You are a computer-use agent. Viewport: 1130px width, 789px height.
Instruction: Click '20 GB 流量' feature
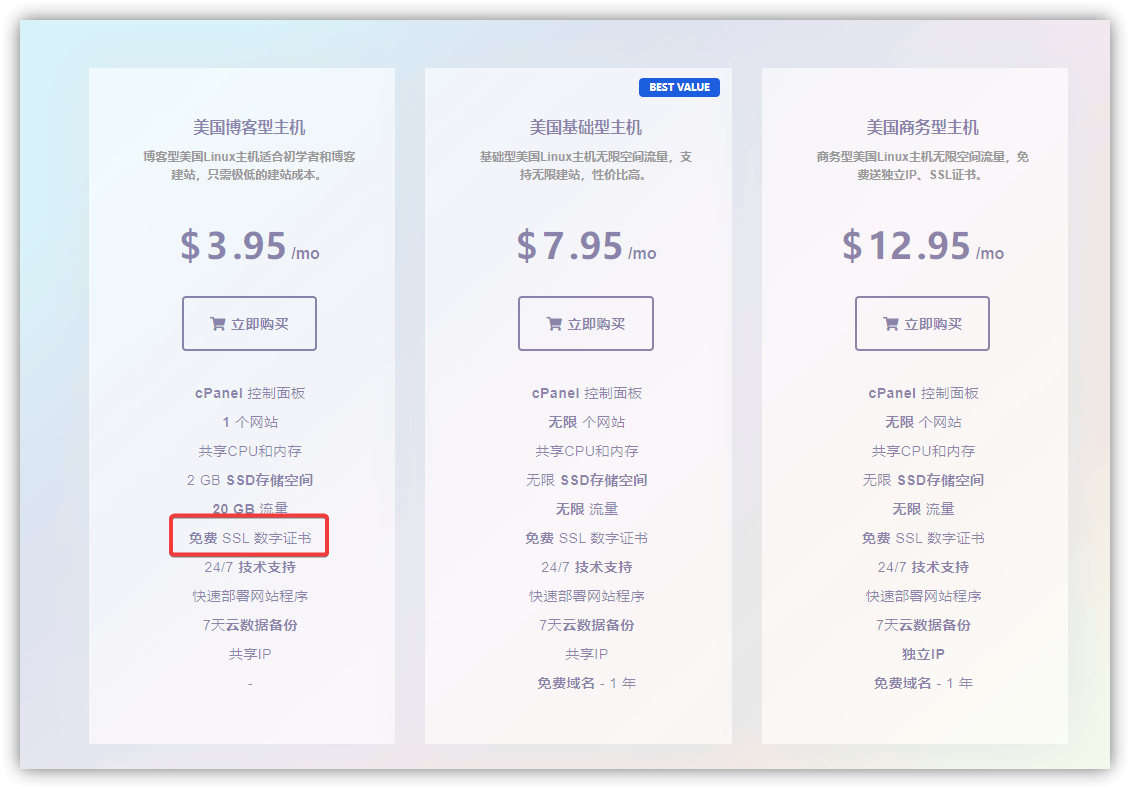click(250, 508)
